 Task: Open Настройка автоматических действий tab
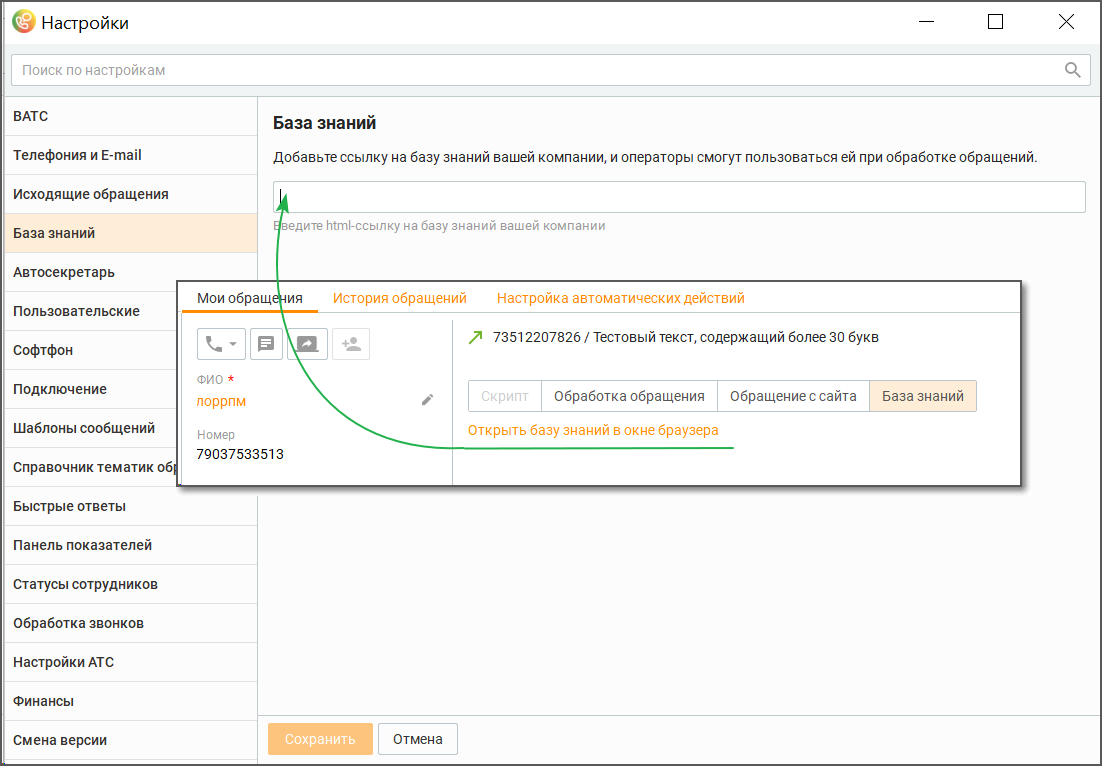tap(621, 298)
